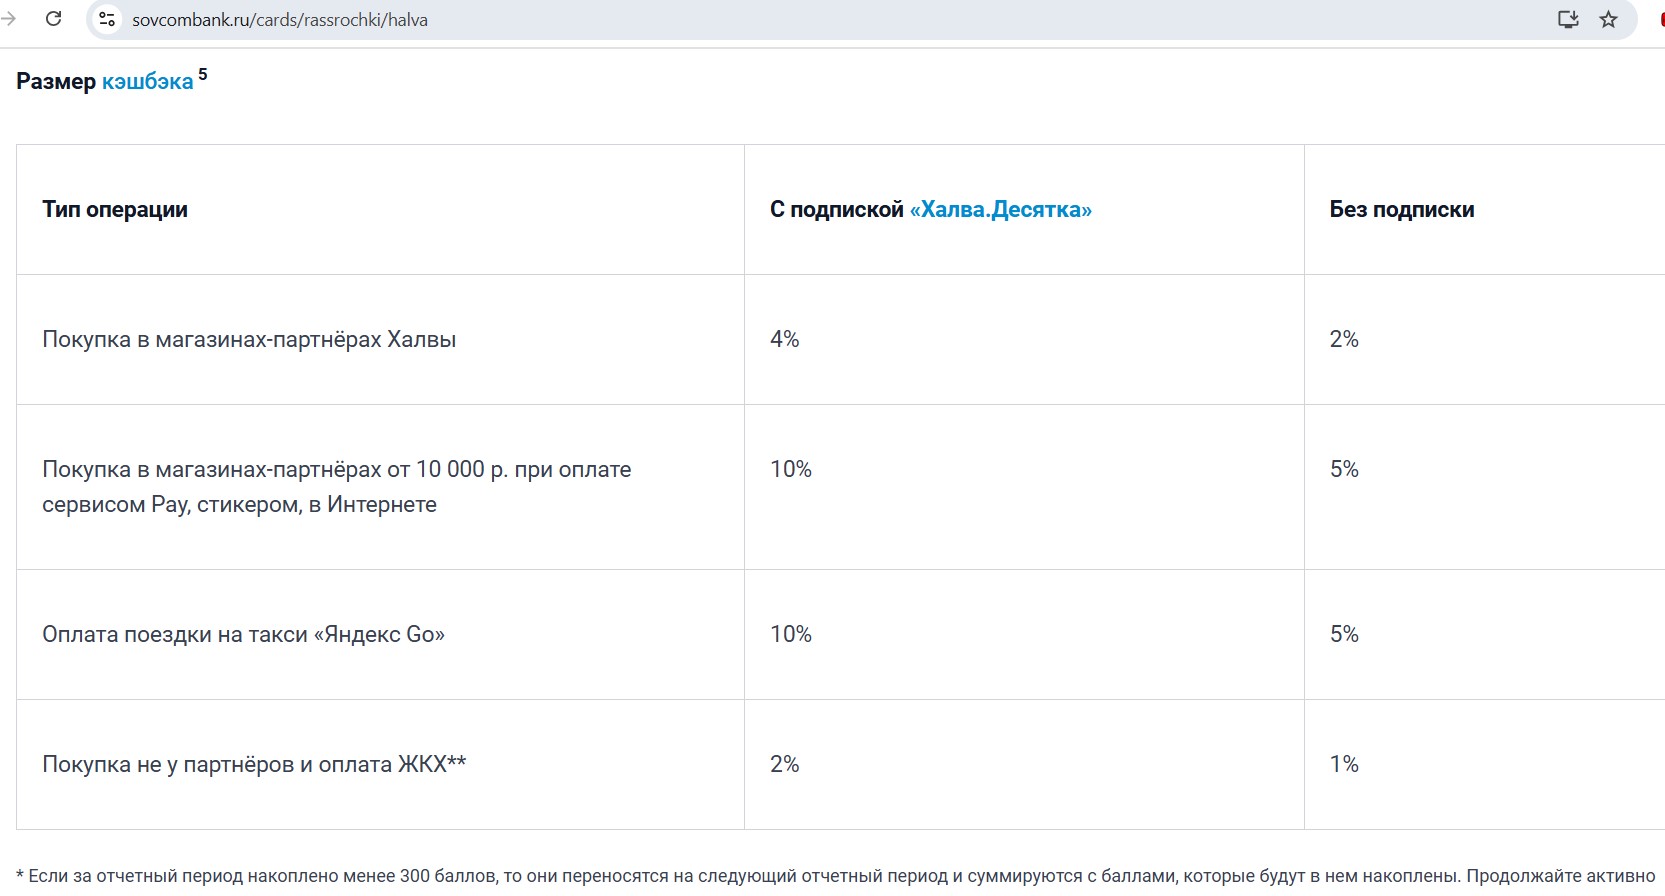Click the 10% value in the Pay-service purchase row
The image size is (1665, 896).
point(791,470)
